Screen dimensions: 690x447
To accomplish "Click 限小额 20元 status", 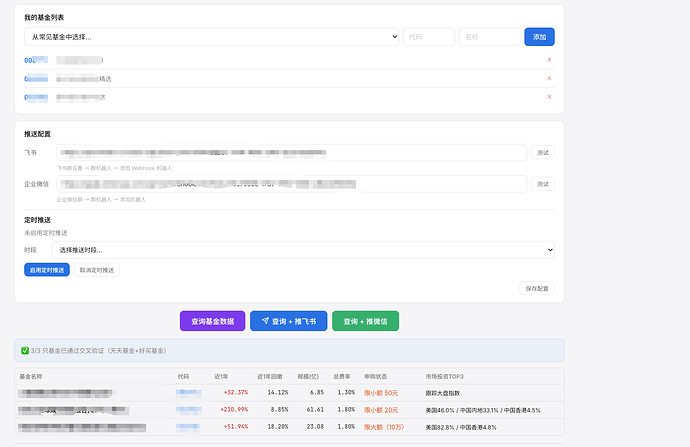I will pos(381,410).
